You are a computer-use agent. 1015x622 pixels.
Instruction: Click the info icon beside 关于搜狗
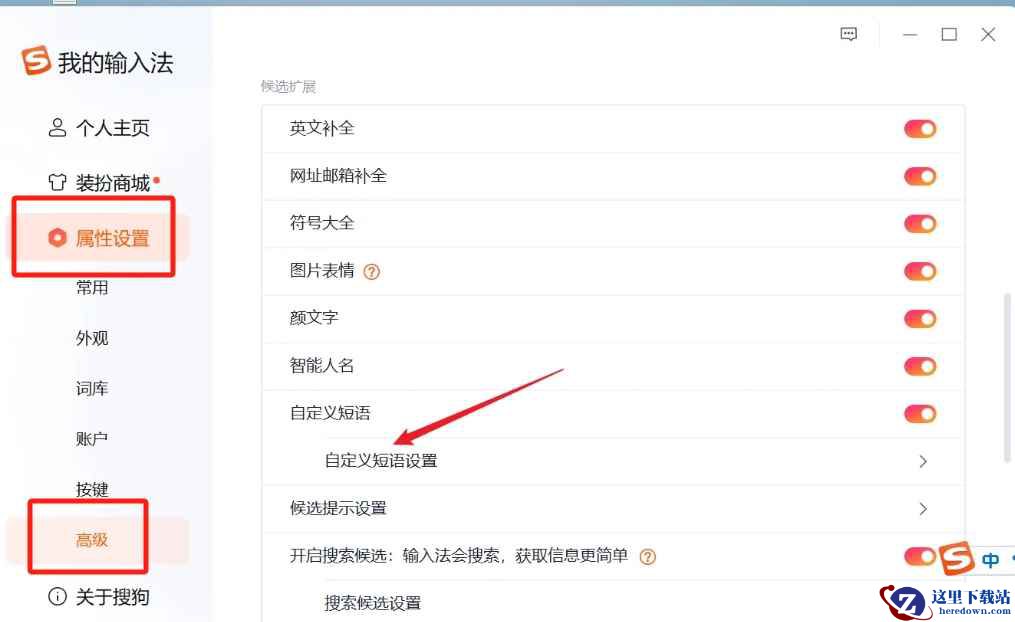pos(57,596)
